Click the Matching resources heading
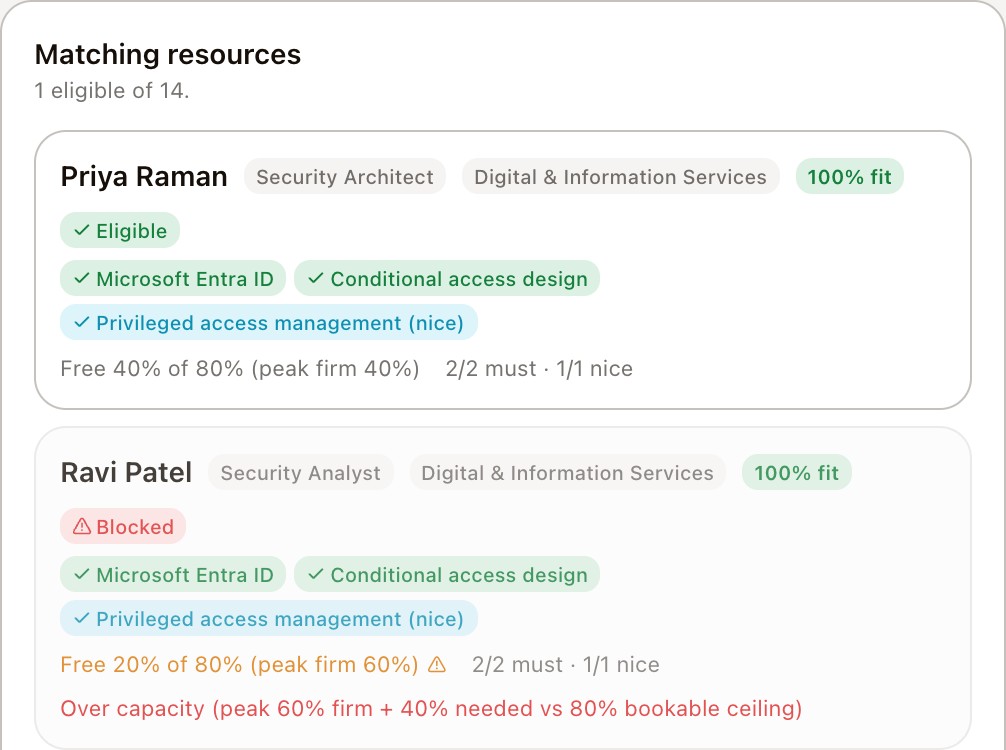This screenshot has width=1006, height=750. coord(167,55)
